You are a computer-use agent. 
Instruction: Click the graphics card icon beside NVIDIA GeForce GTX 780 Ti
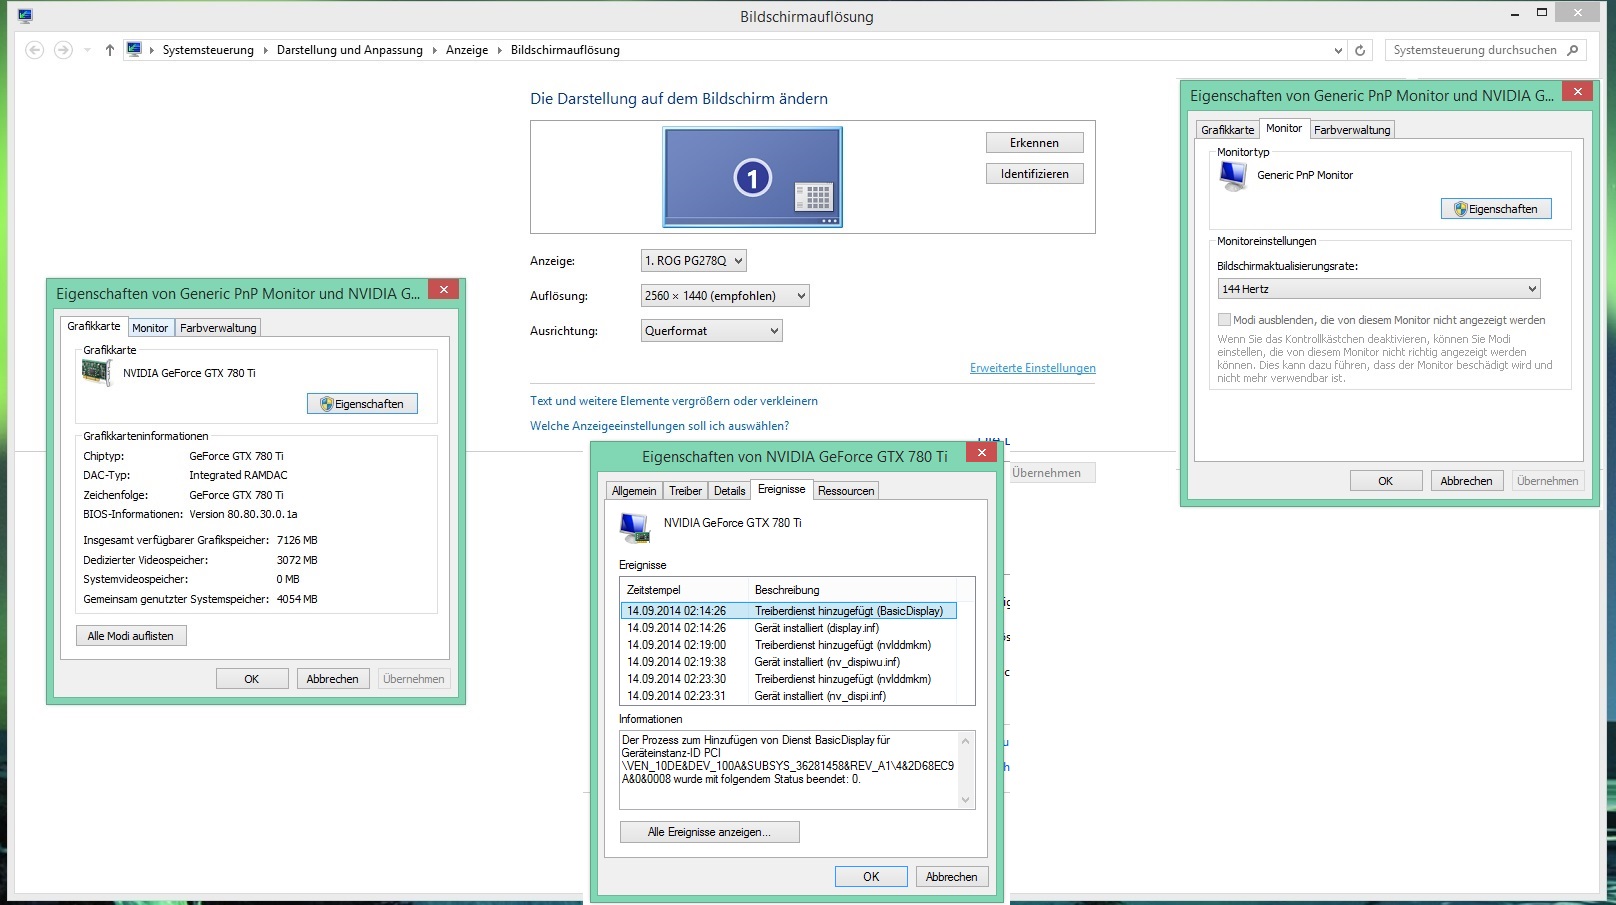[x=96, y=372]
